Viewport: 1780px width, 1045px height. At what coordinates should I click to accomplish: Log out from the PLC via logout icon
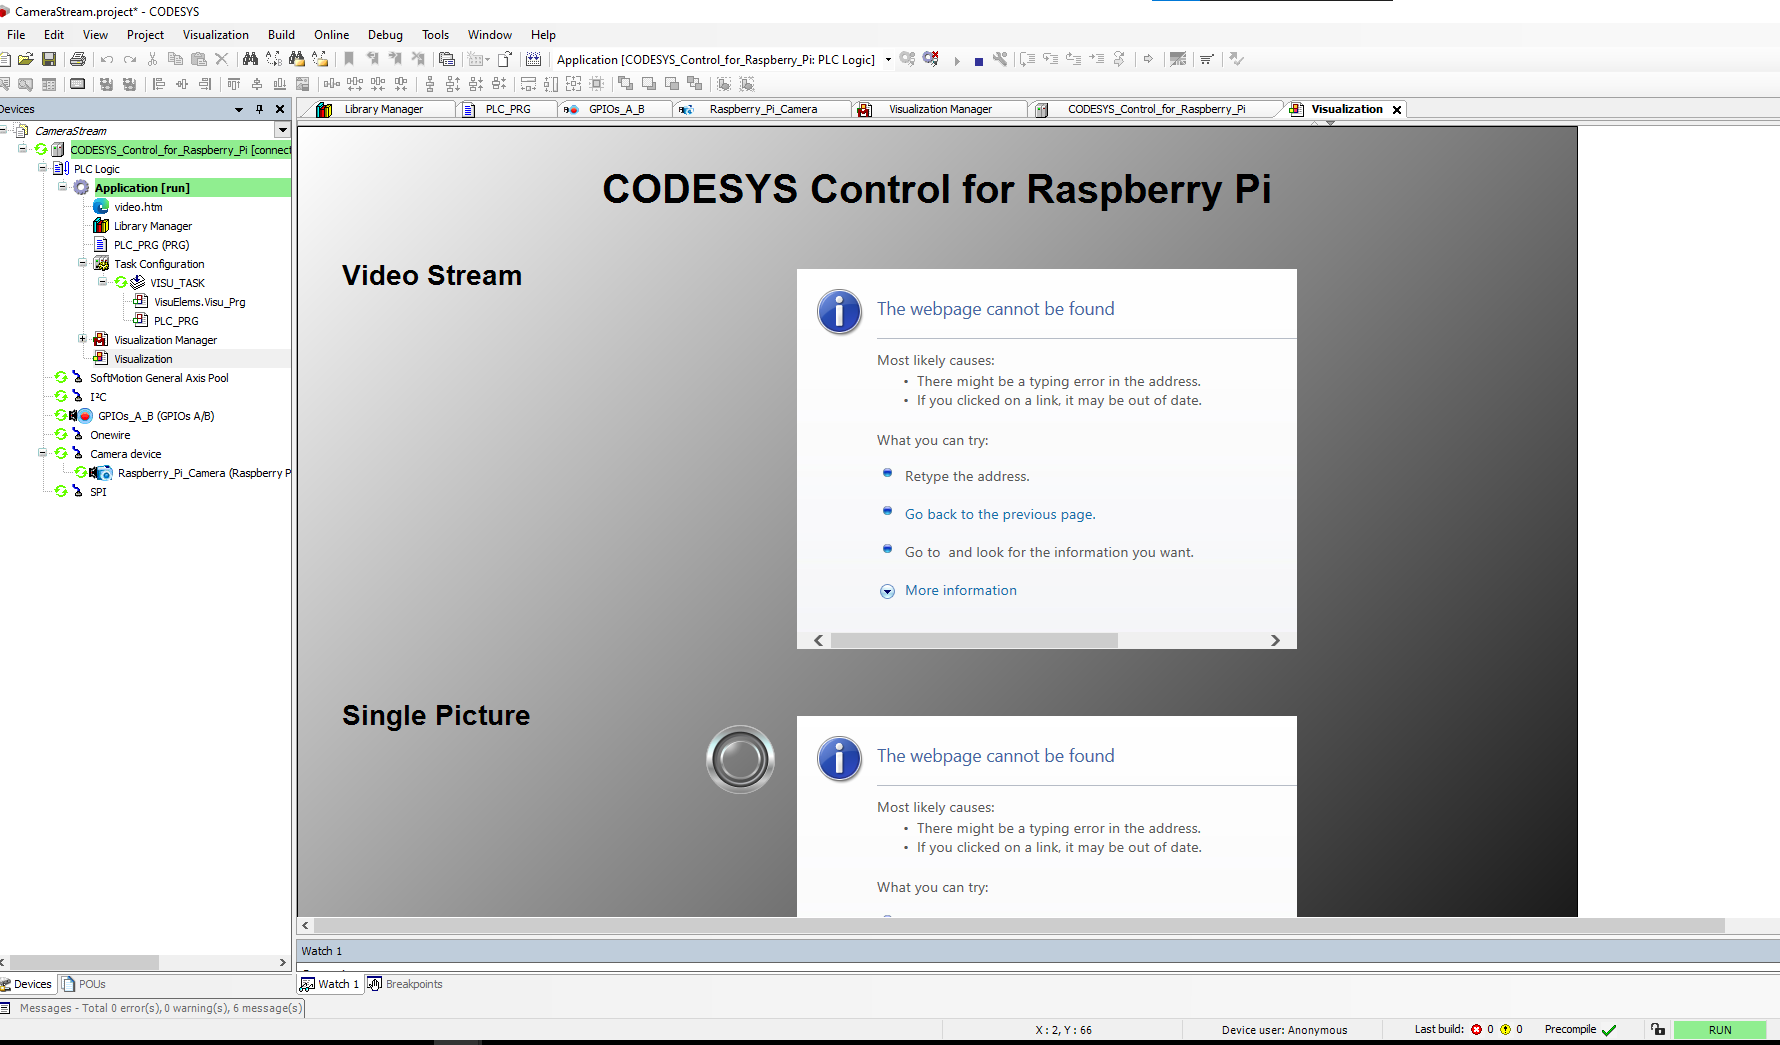coord(930,59)
